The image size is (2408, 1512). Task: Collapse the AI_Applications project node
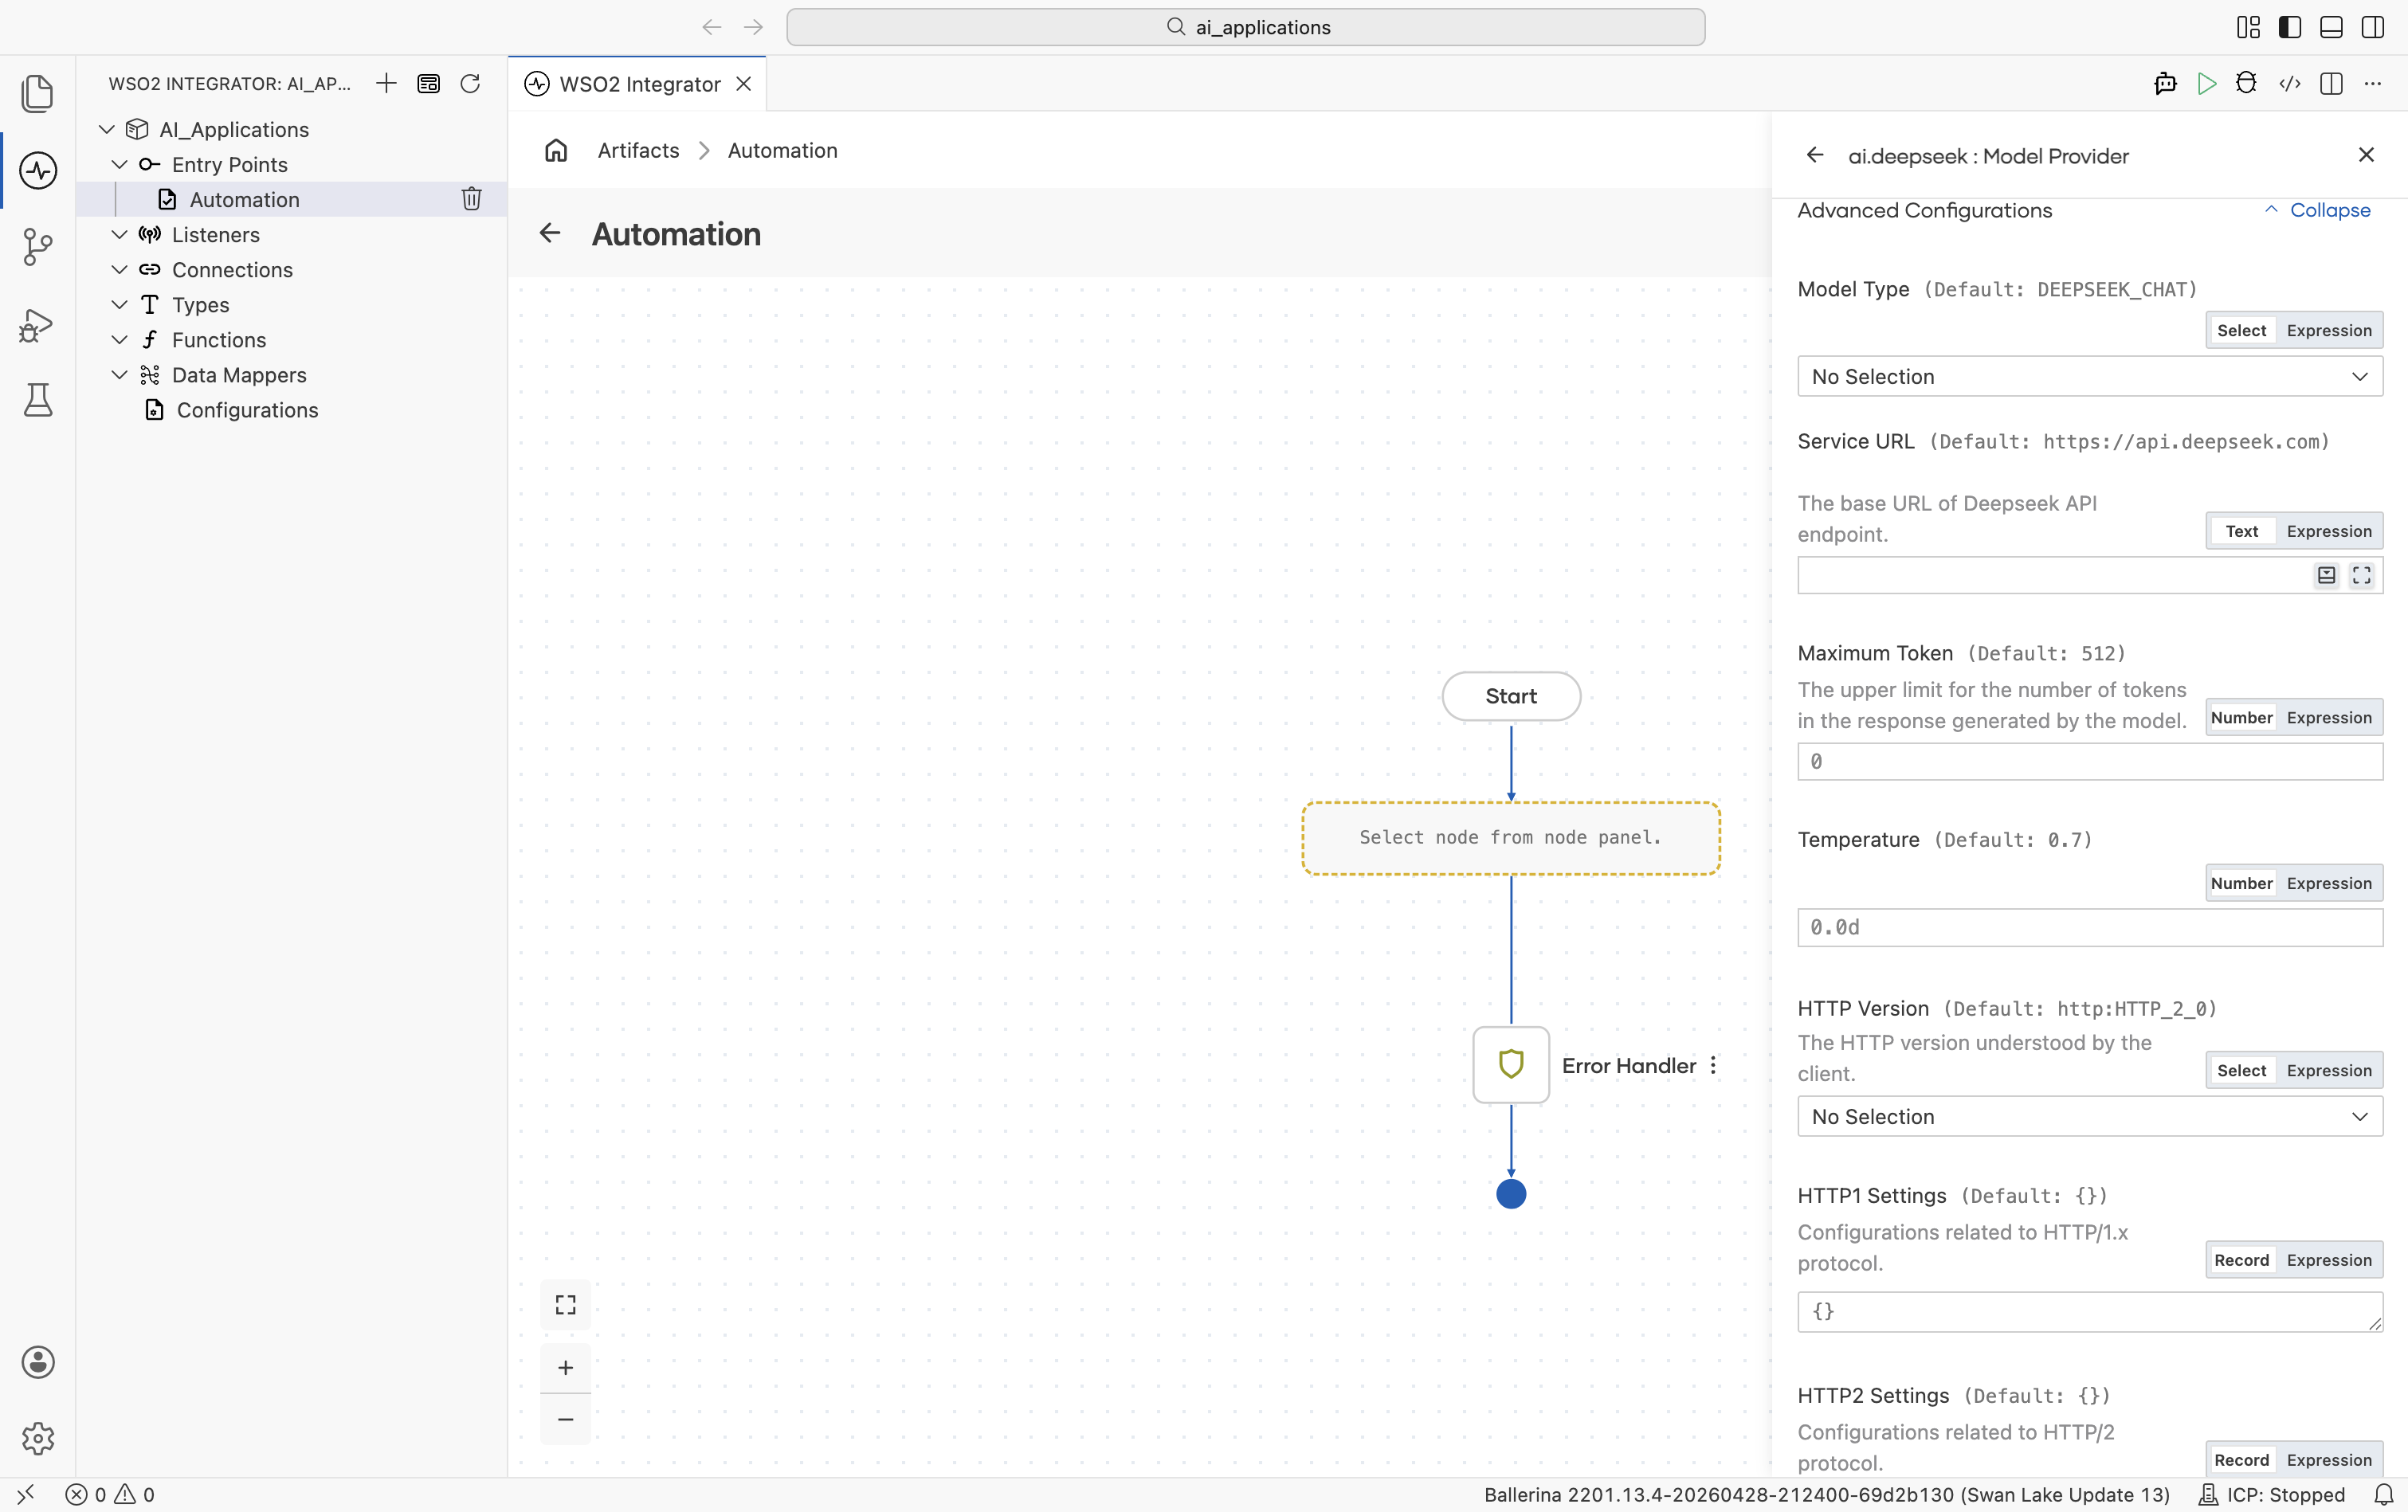tap(107, 129)
